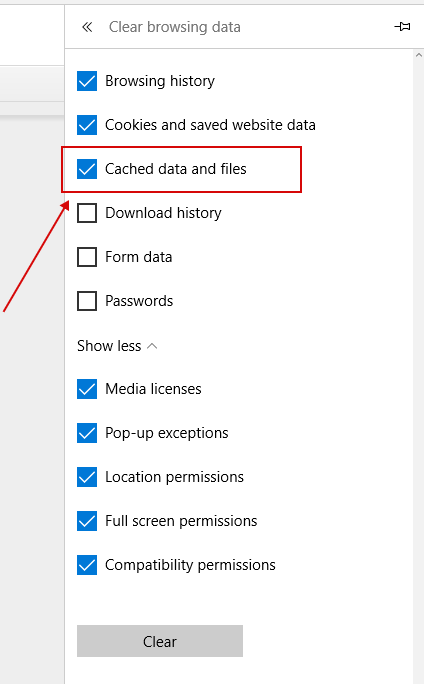Click the Download history label text

[163, 213]
